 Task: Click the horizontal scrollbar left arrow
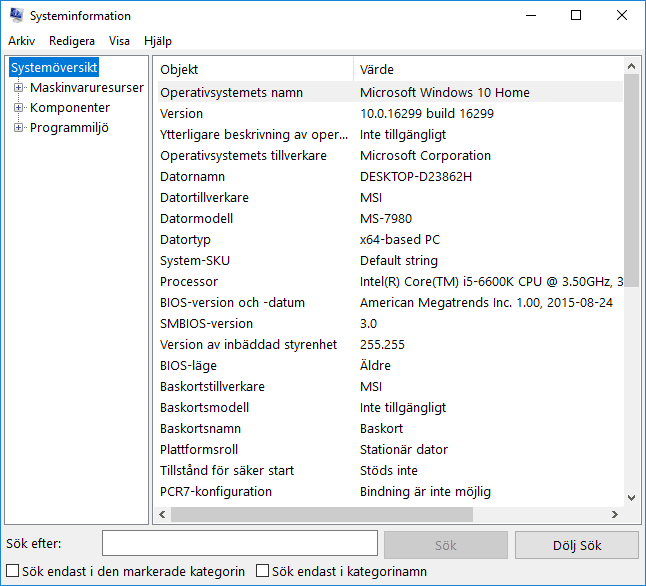[x=162, y=514]
